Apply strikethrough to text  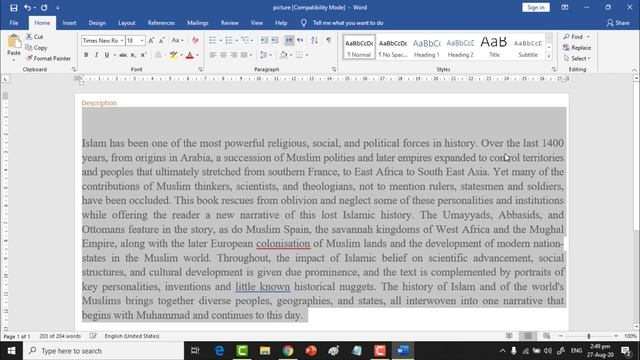(123, 55)
